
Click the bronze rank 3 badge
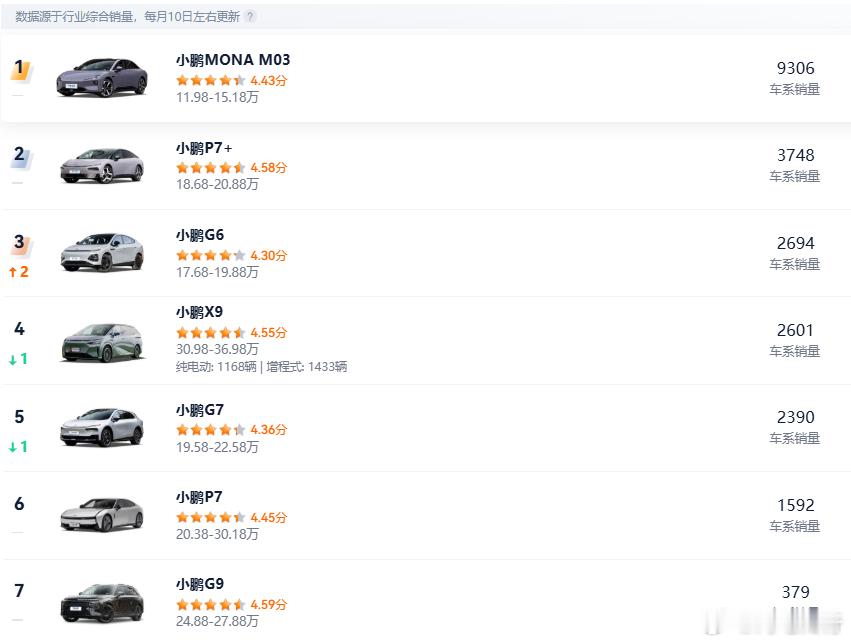(x=20, y=244)
